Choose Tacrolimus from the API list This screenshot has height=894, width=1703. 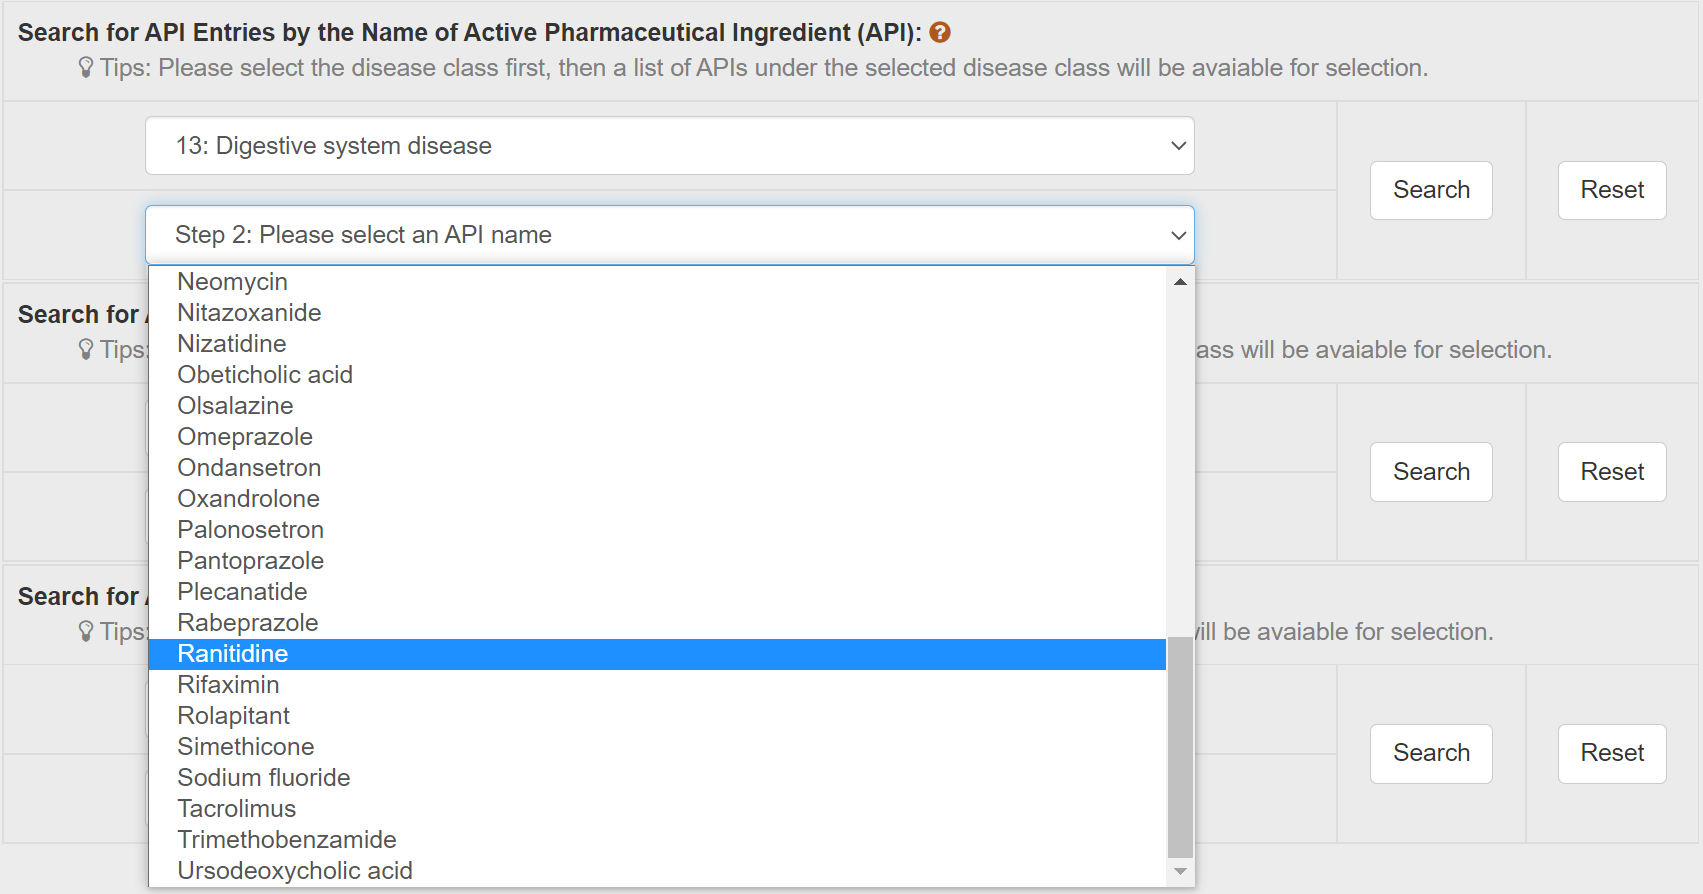click(237, 809)
